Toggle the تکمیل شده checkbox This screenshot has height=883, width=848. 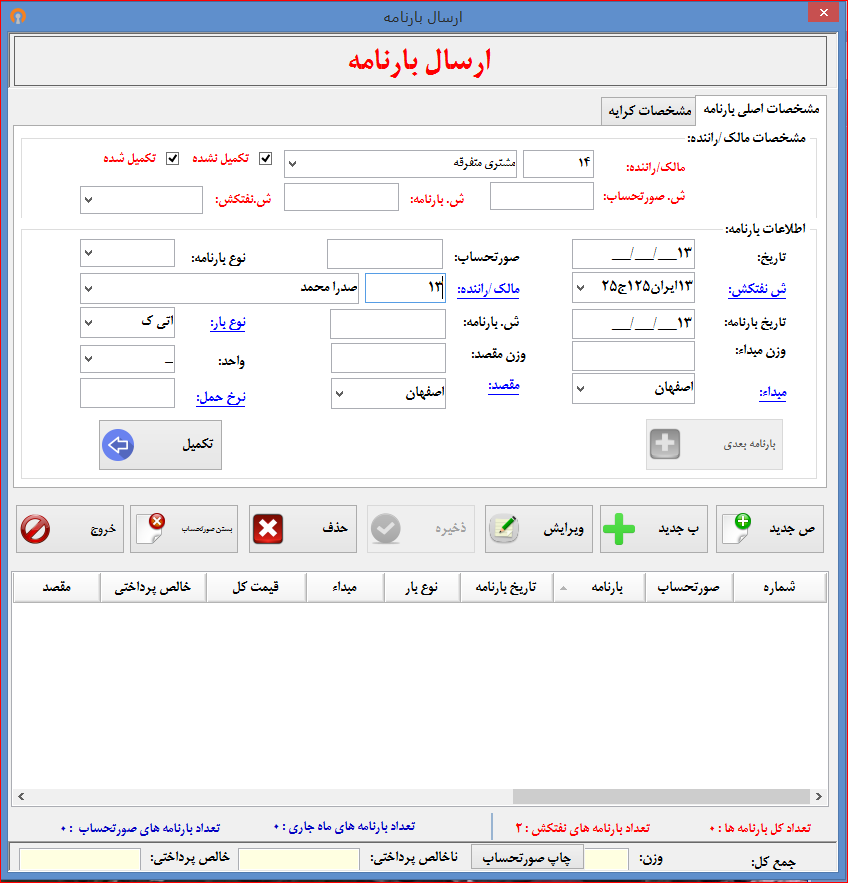(172, 159)
